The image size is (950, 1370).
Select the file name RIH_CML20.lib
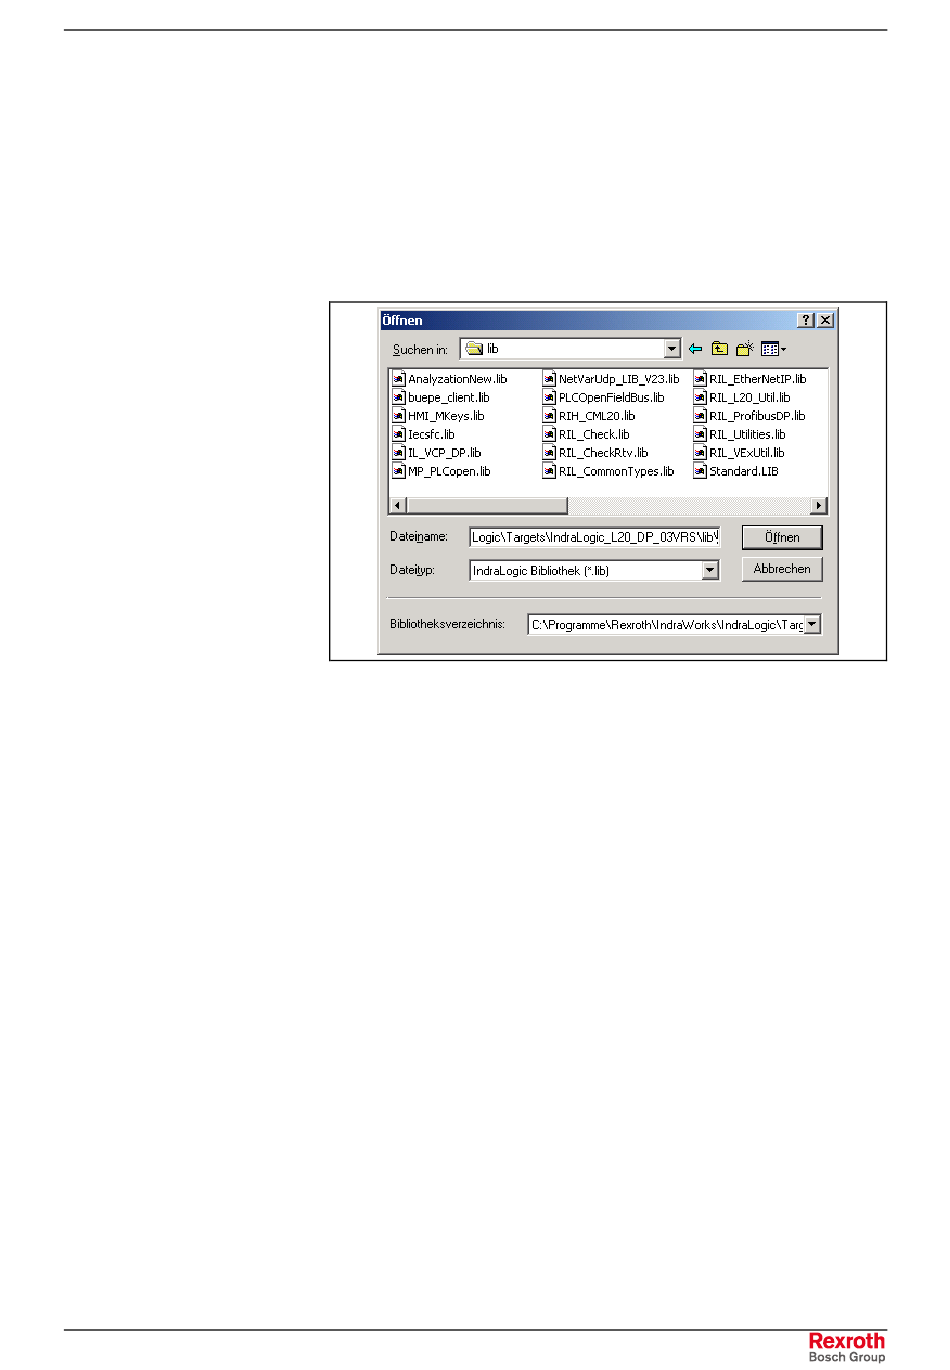click(x=597, y=416)
